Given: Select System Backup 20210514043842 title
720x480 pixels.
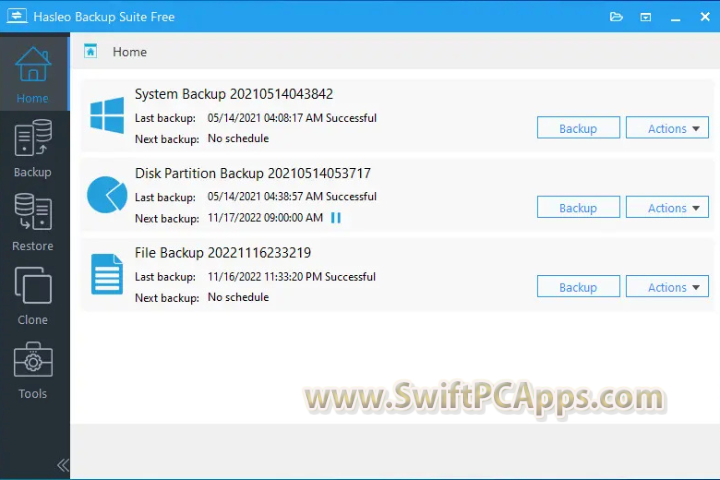Looking at the screenshot, I should (x=234, y=94).
